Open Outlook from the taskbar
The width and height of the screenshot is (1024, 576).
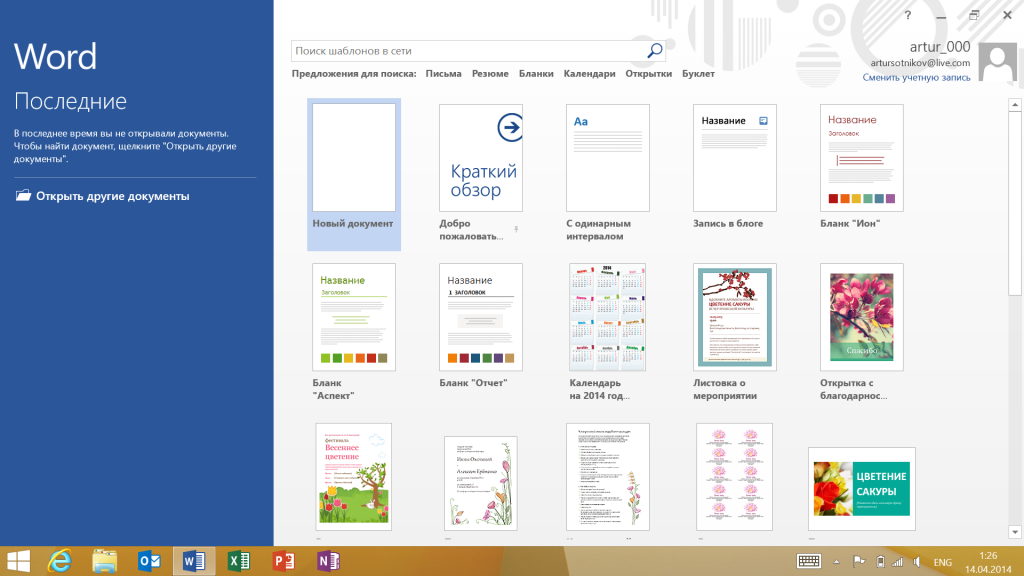[x=149, y=561]
